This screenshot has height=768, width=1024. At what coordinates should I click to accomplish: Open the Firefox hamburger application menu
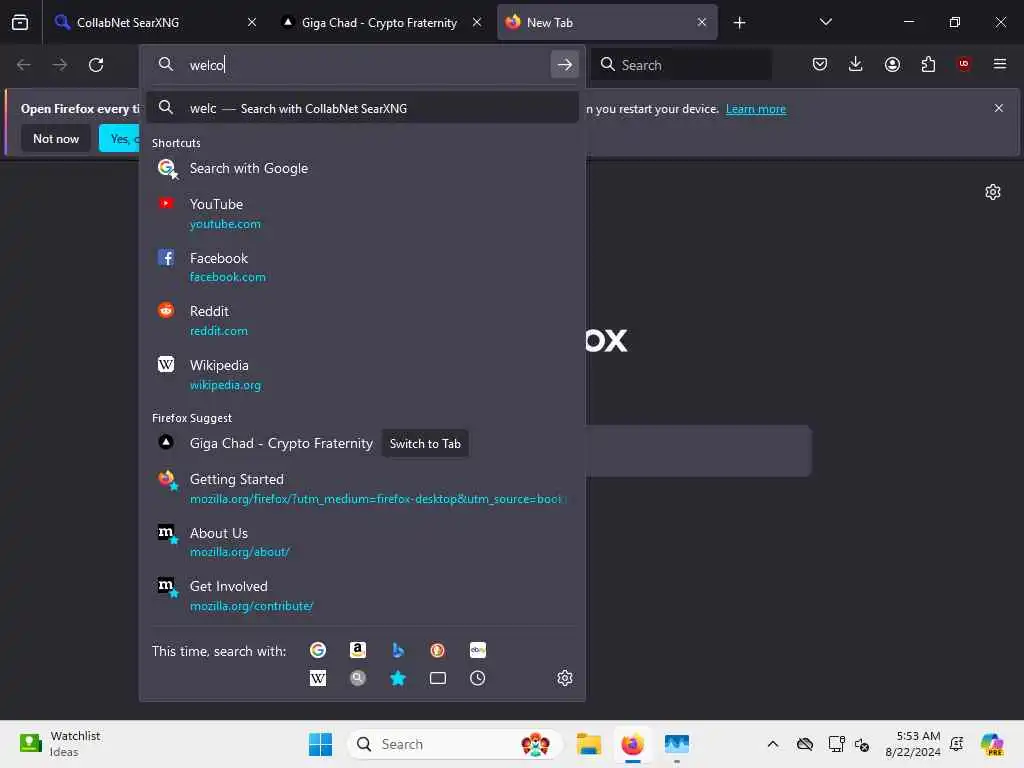click(1000, 64)
